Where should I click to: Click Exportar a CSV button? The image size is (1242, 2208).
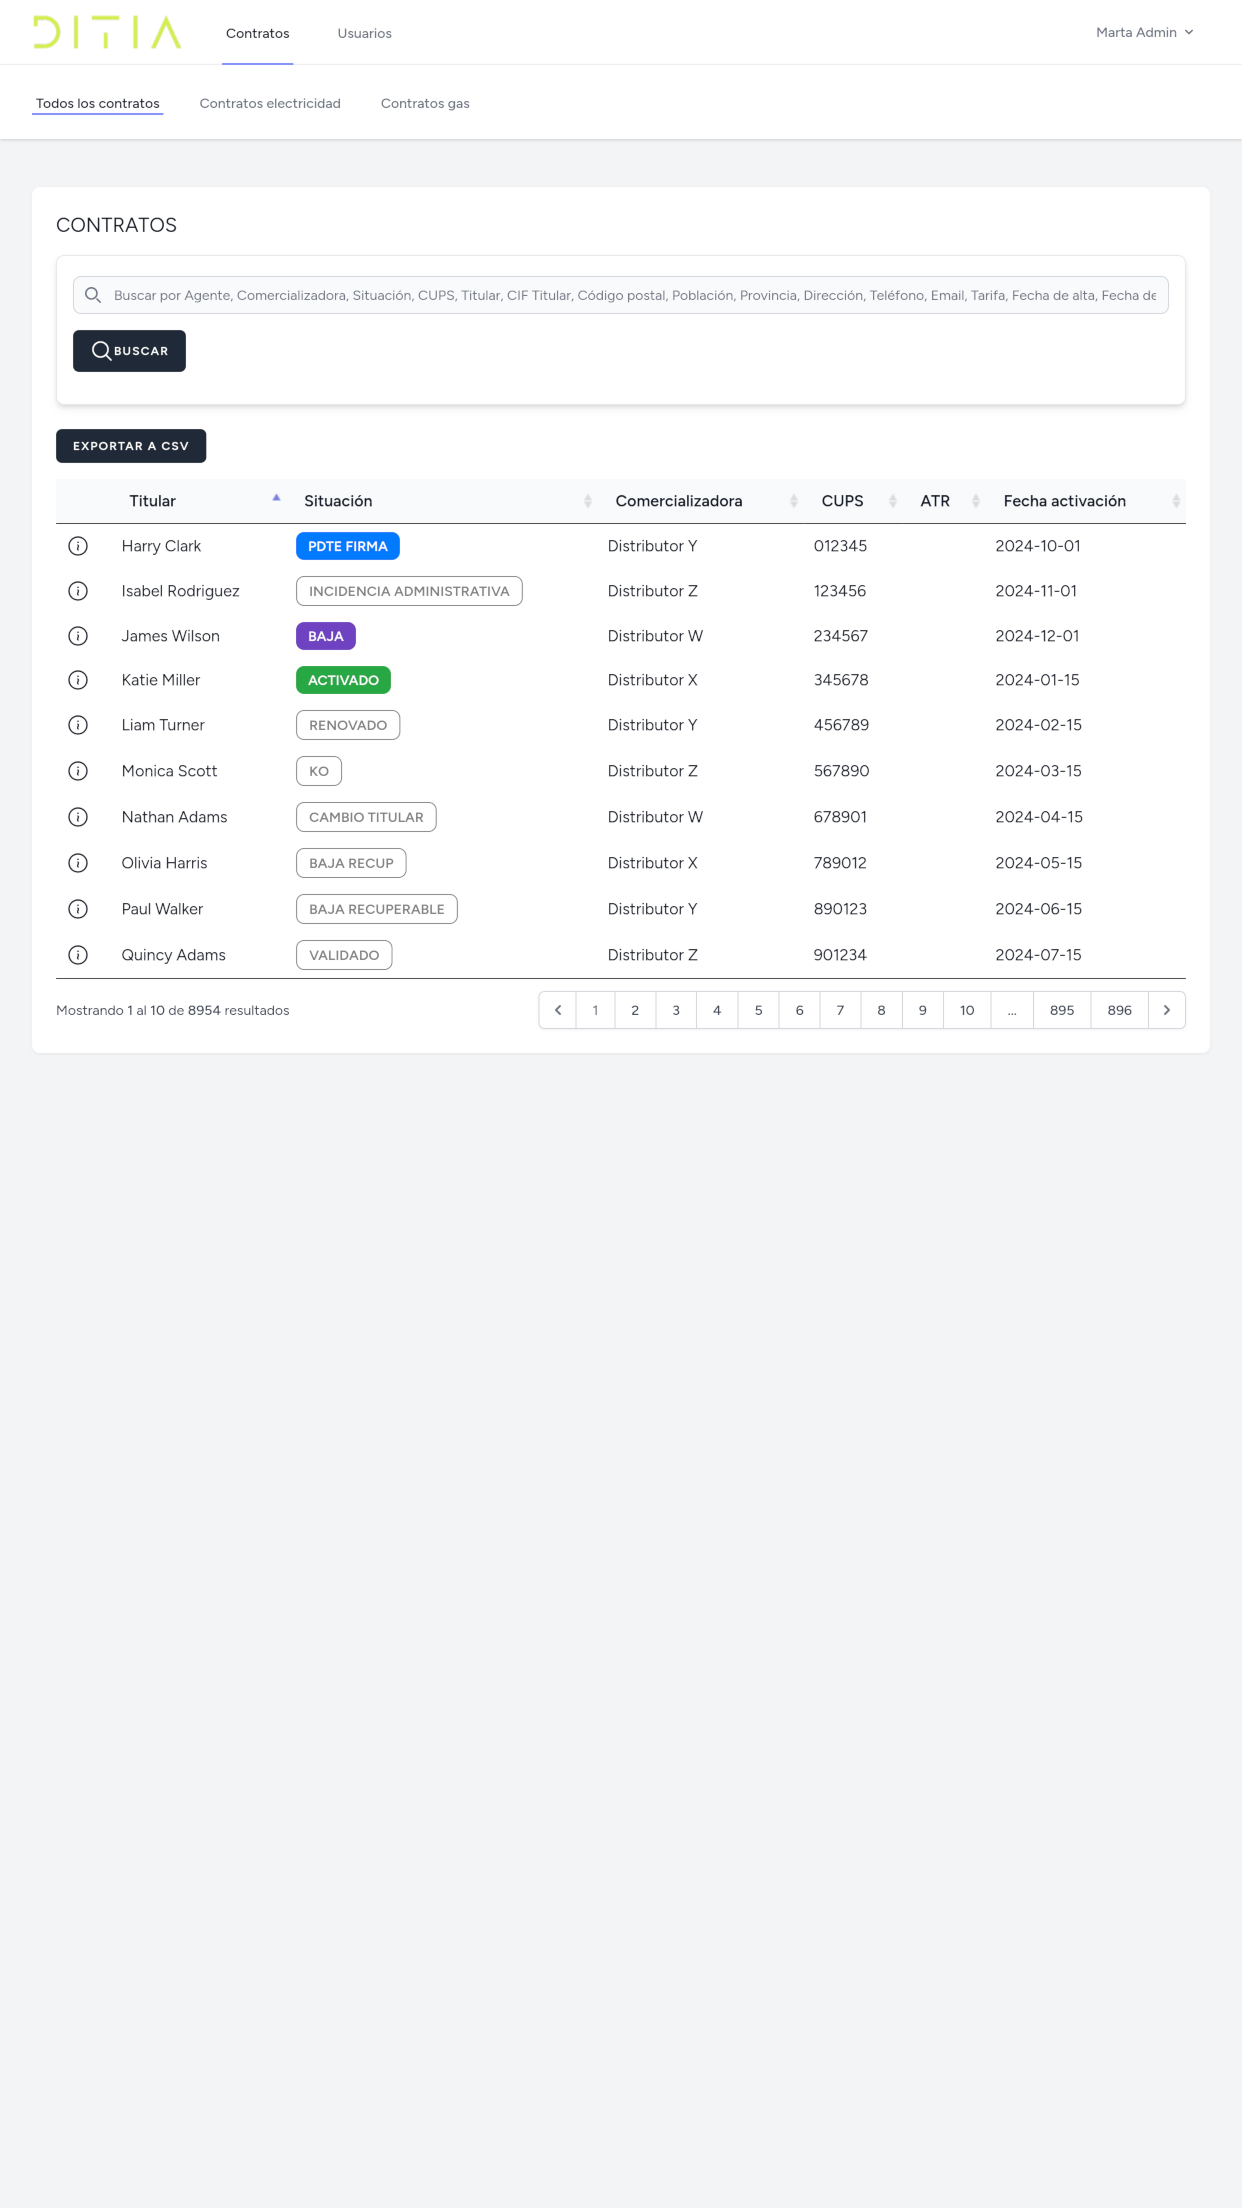(x=131, y=446)
